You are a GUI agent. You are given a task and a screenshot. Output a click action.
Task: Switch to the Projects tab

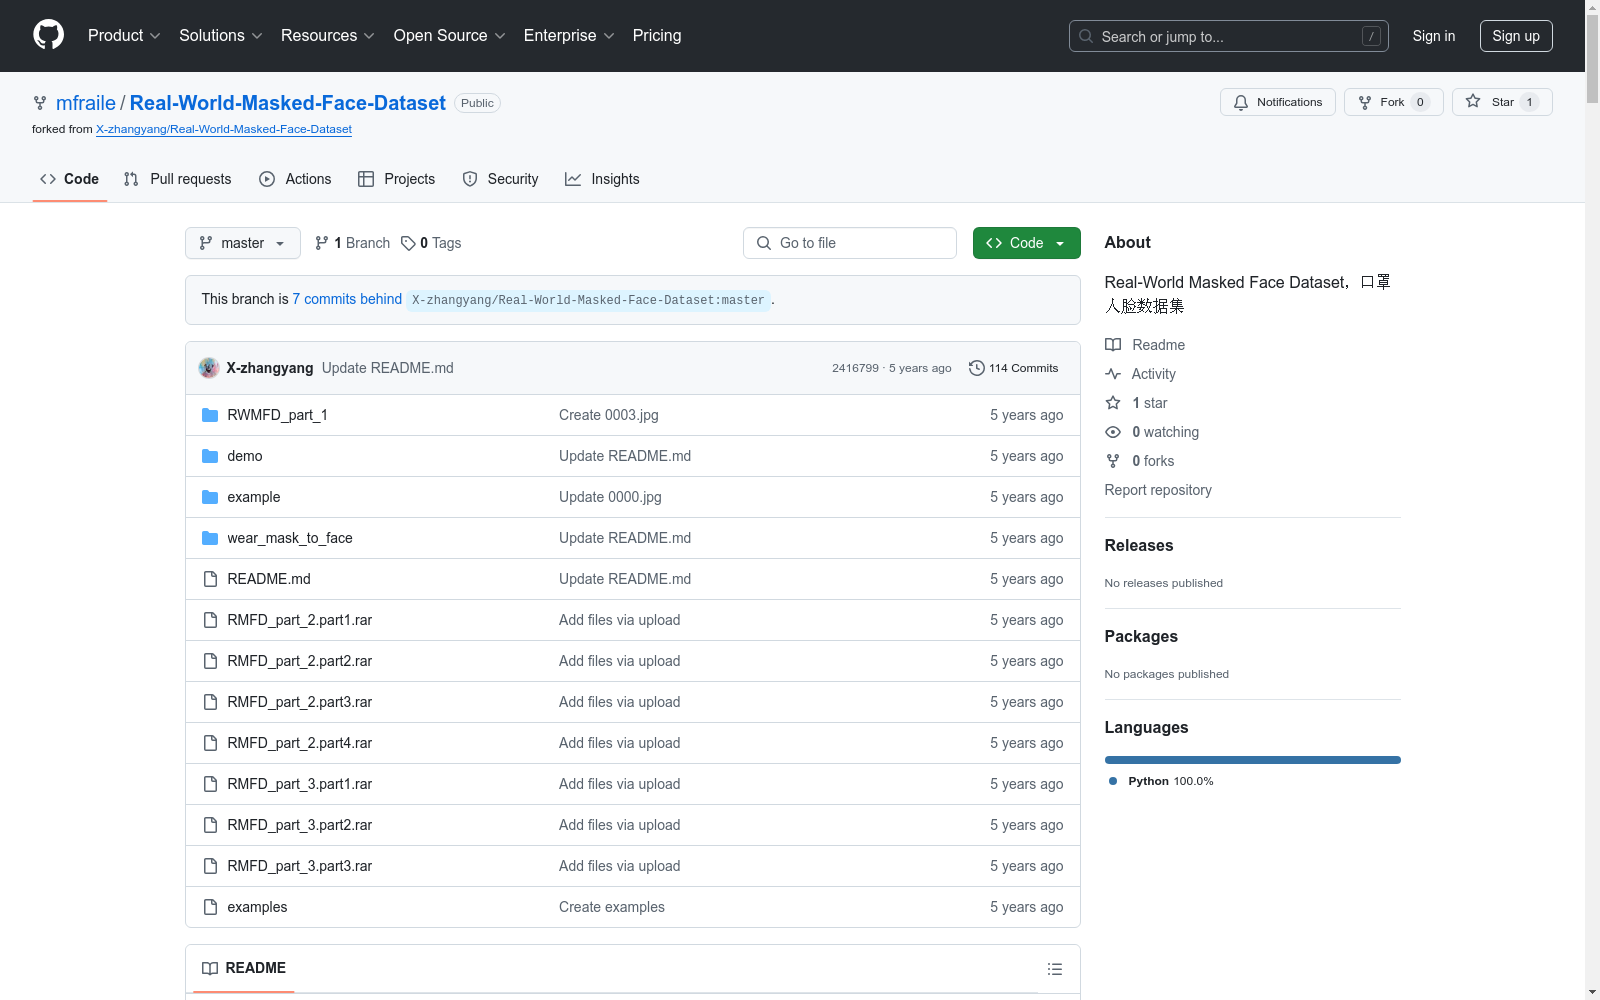397,179
